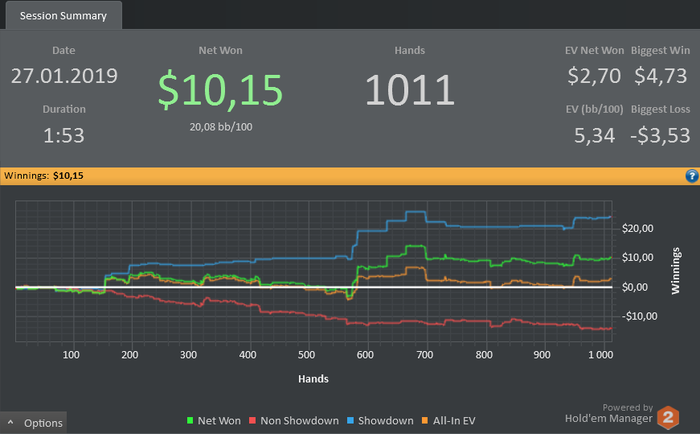Click the blue Showdown line peak near 700
This screenshot has width=700, height=434.
tap(416, 212)
